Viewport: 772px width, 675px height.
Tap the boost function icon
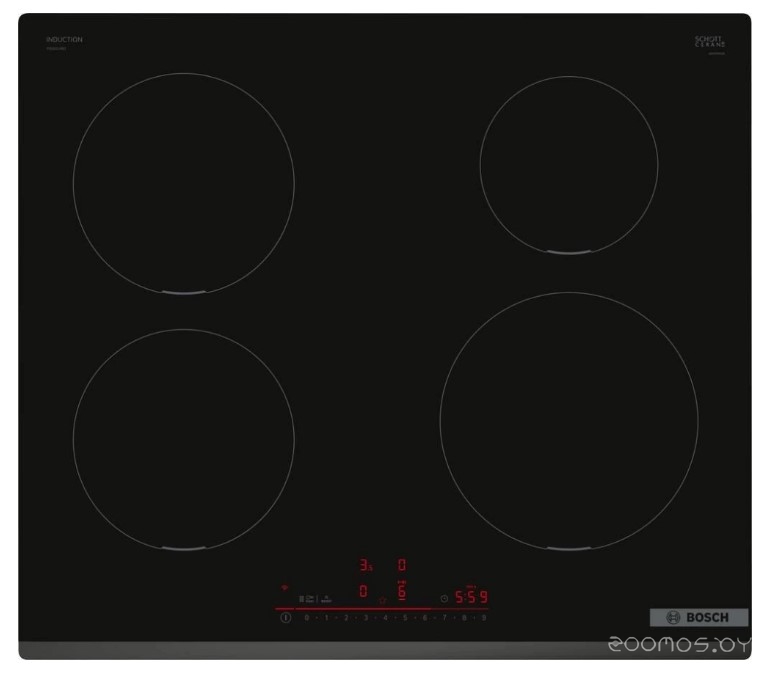pyautogui.click(x=327, y=598)
